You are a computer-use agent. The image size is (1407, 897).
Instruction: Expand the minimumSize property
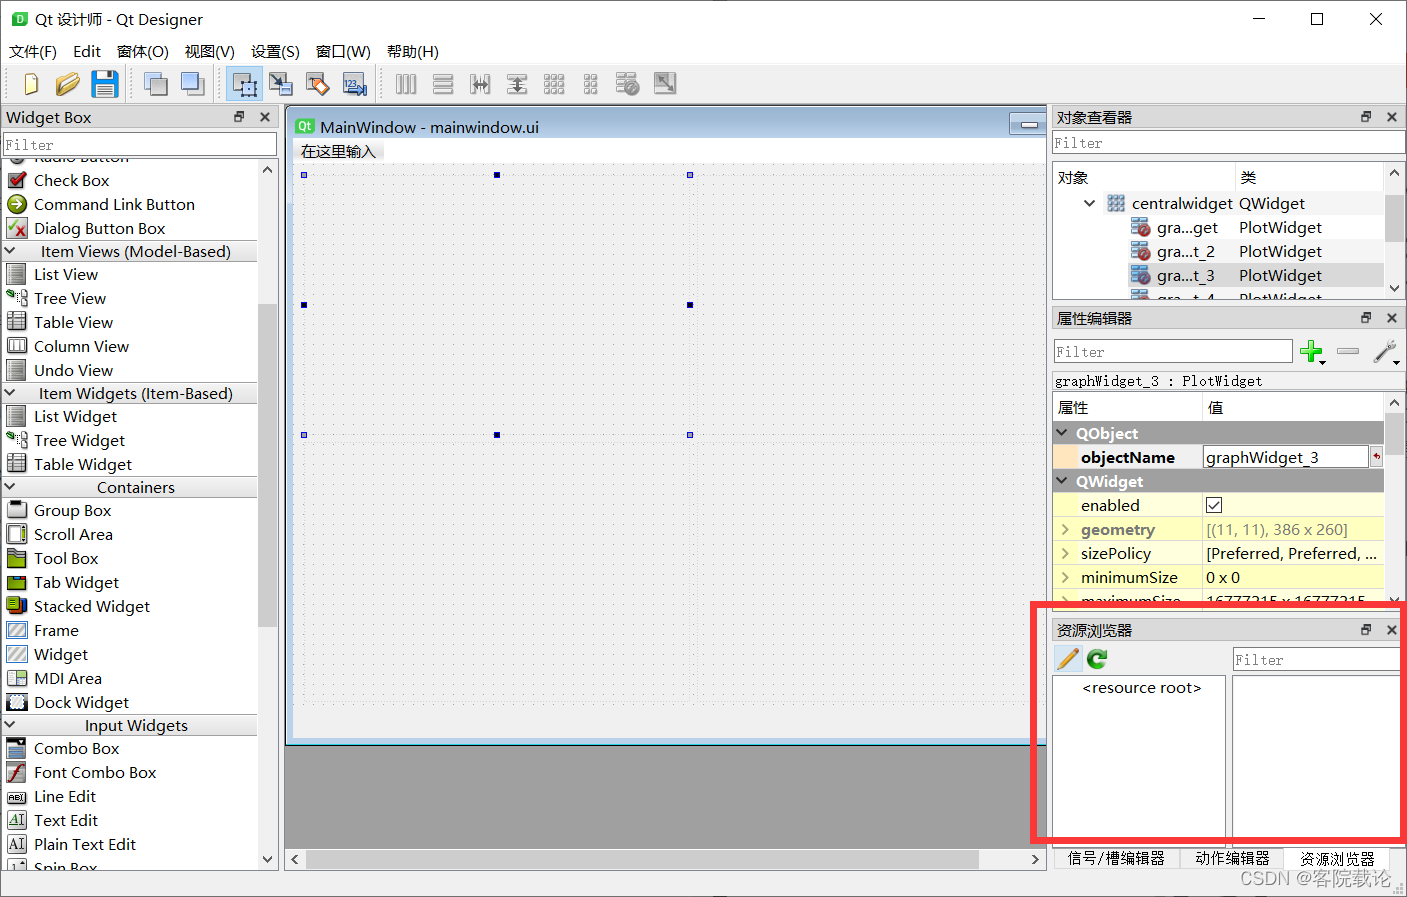(1065, 577)
